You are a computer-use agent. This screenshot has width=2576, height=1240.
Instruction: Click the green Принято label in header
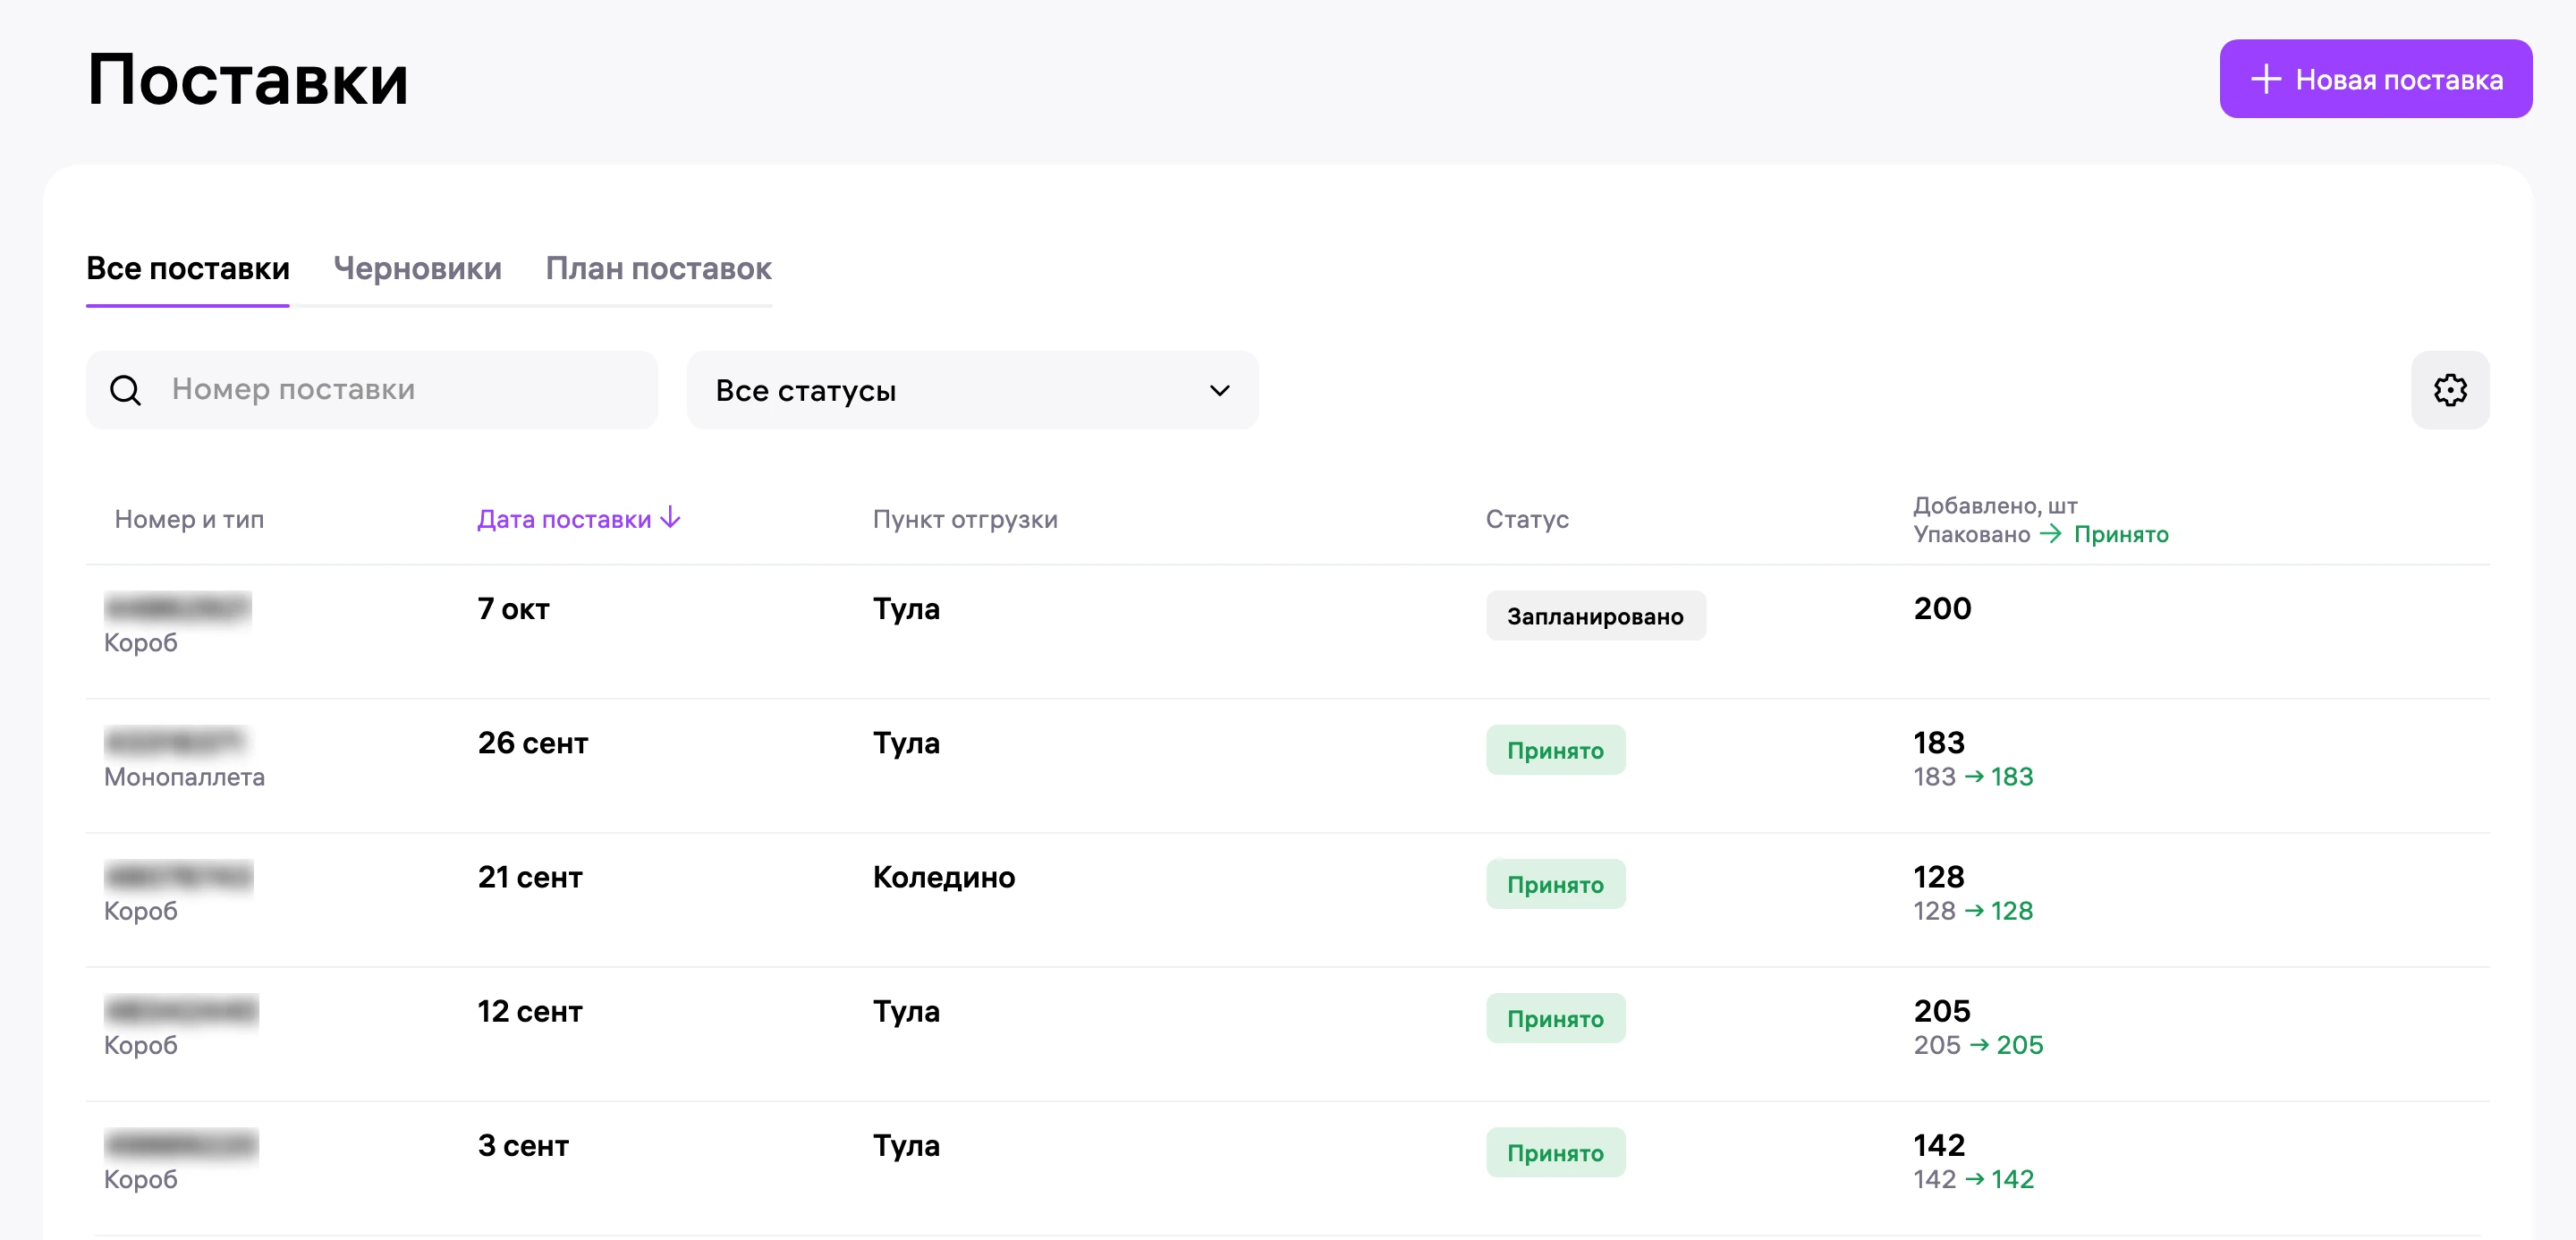click(x=2121, y=534)
